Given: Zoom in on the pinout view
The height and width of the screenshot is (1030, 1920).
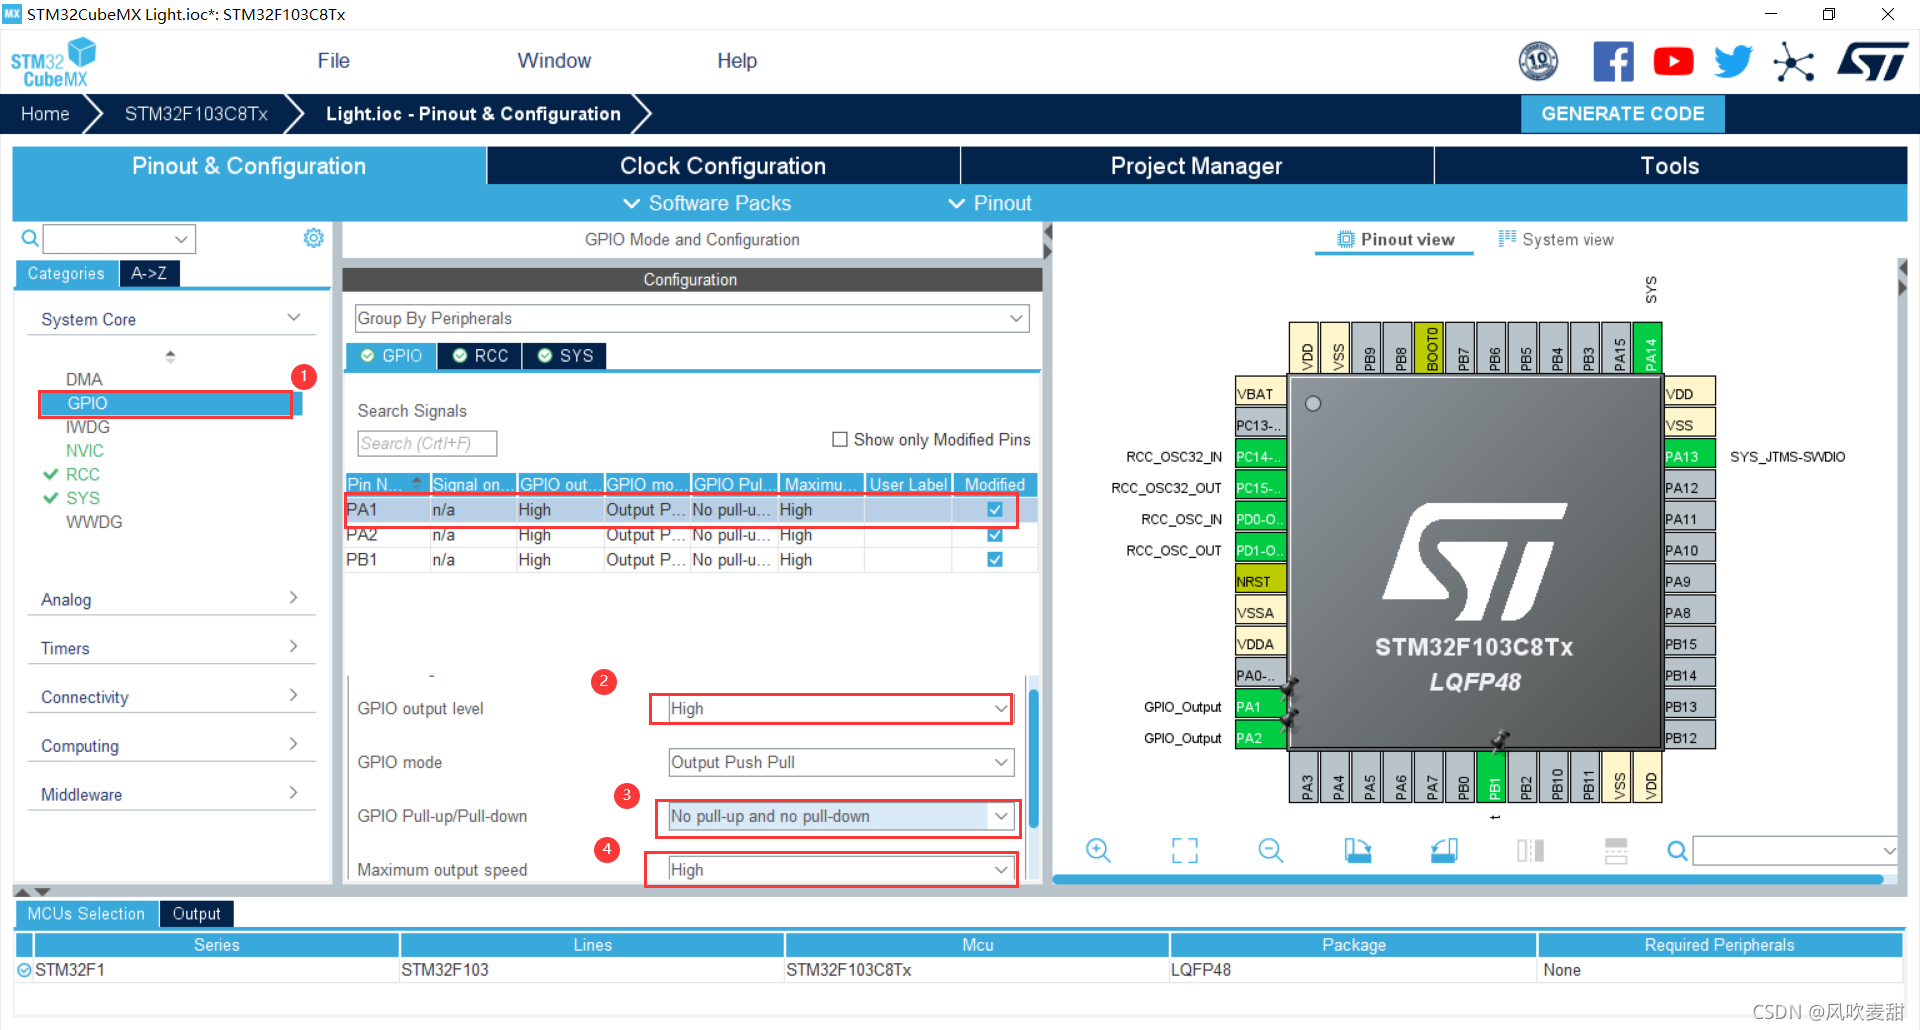Looking at the screenshot, I should (x=1098, y=851).
